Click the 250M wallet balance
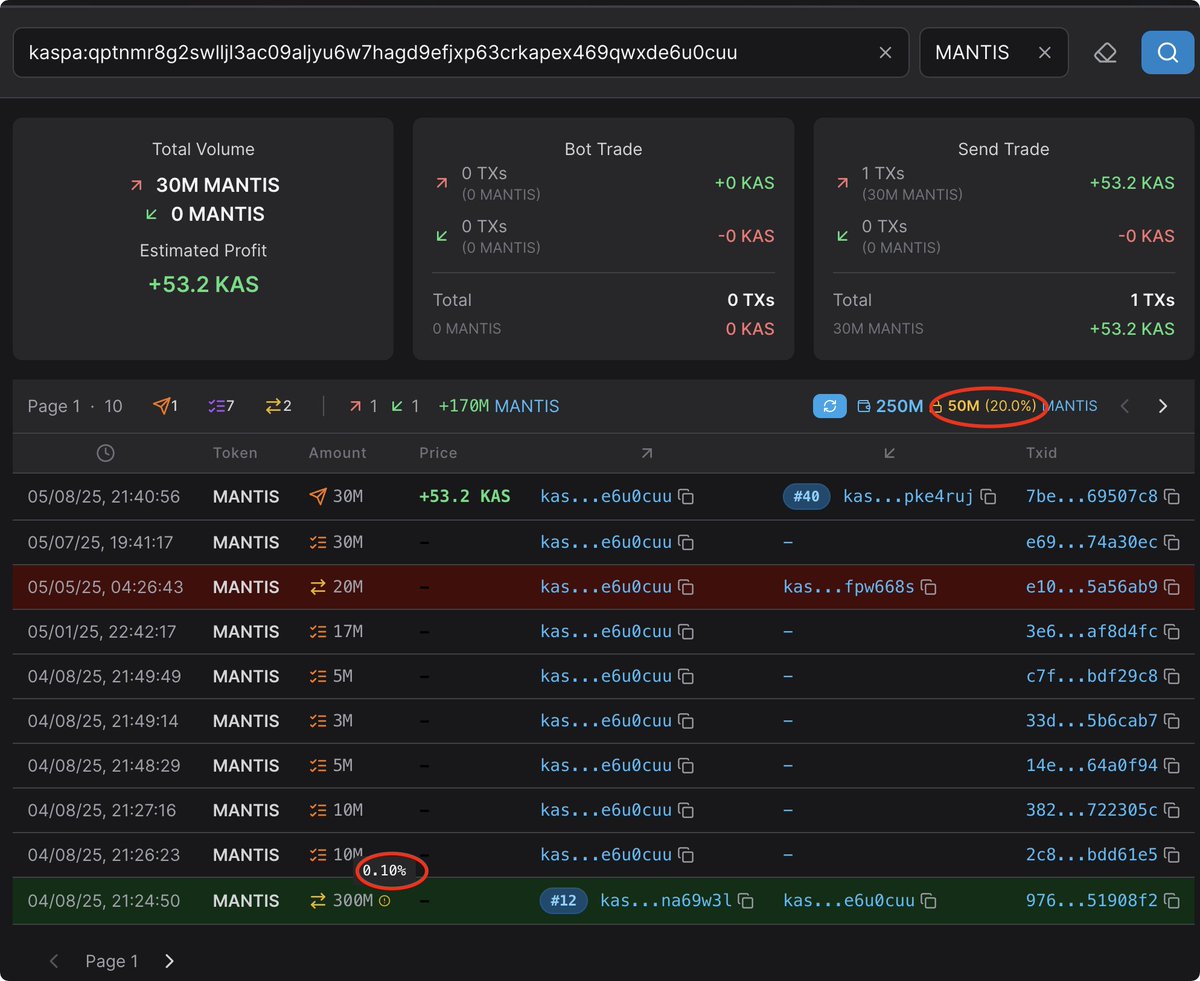This screenshot has width=1200, height=981. point(890,406)
